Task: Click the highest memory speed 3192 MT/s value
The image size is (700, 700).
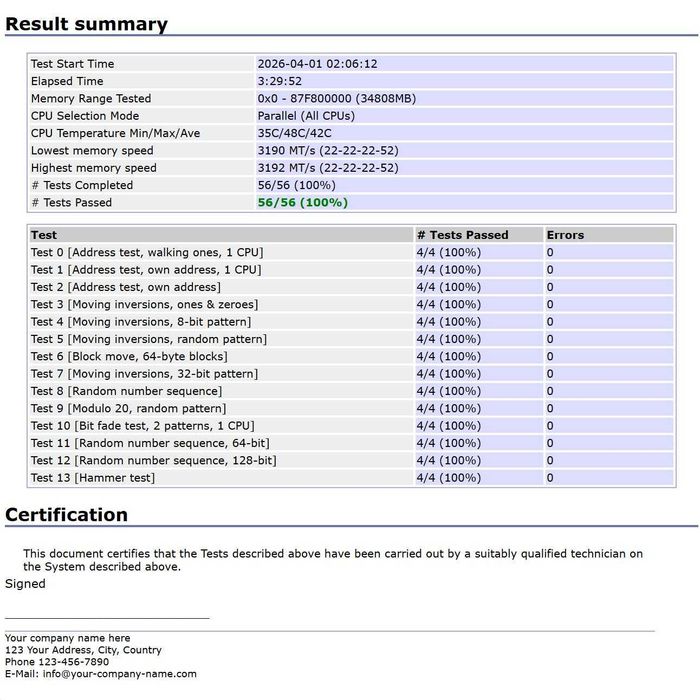Action: [x=328, y=168]
